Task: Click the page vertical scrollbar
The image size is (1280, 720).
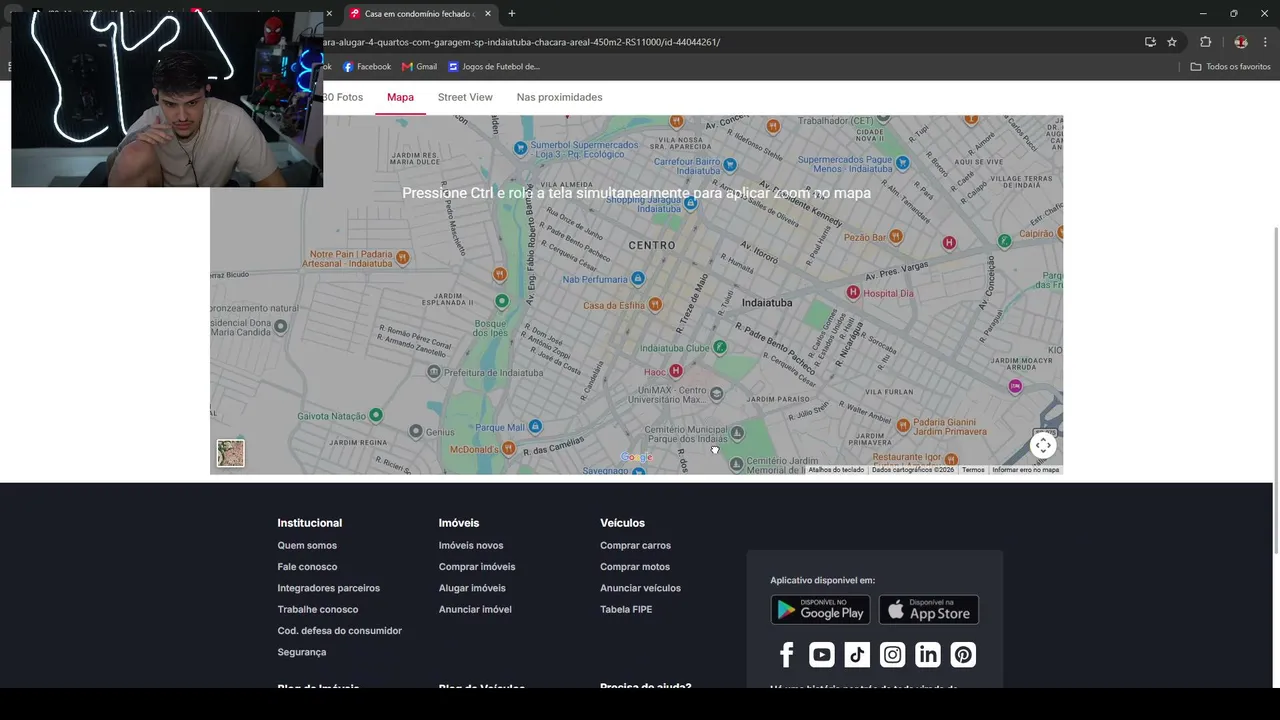Action: point(1275,390)
